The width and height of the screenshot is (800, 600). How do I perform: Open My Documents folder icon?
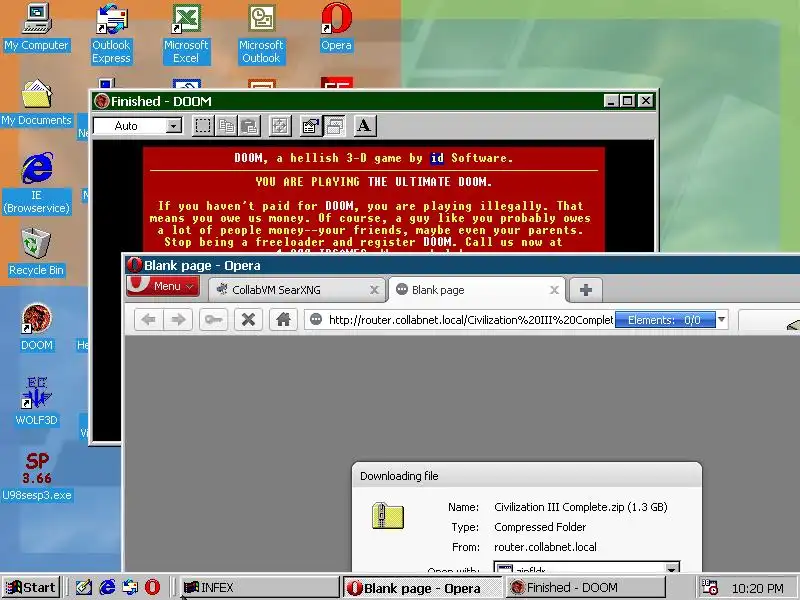(x=36, y=102)
